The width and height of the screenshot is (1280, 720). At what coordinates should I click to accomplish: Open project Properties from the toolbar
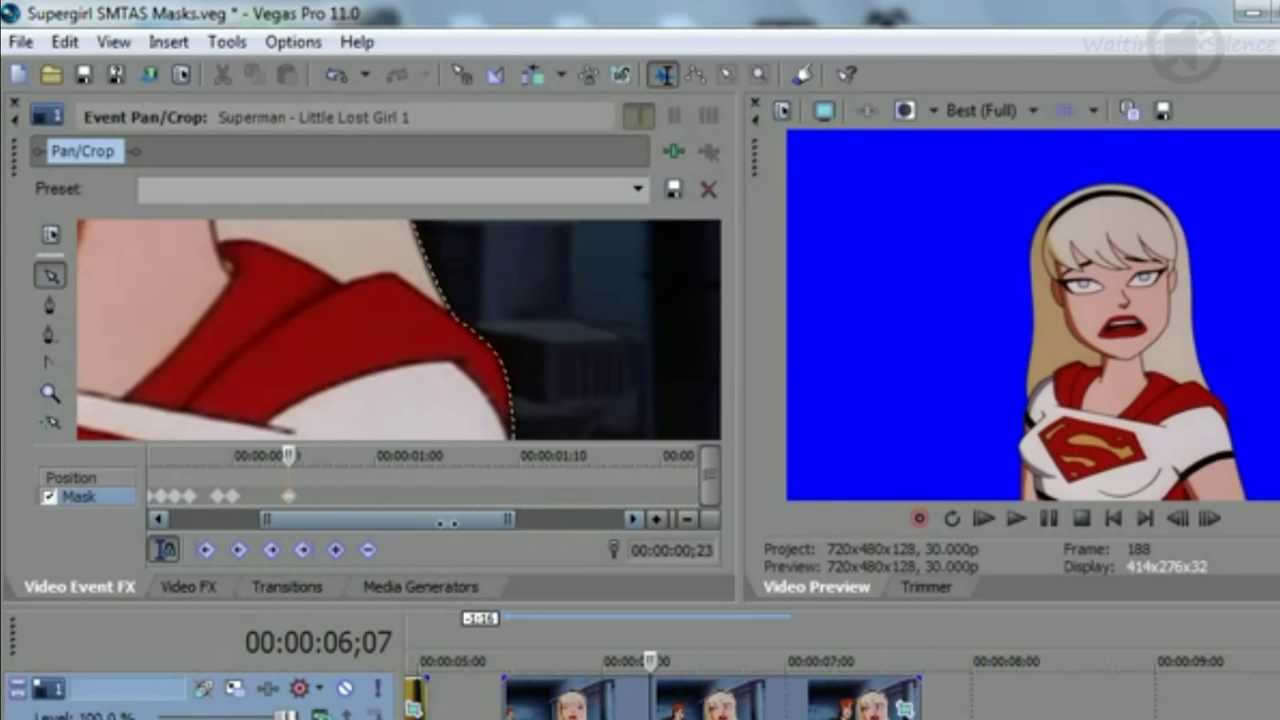181,75
